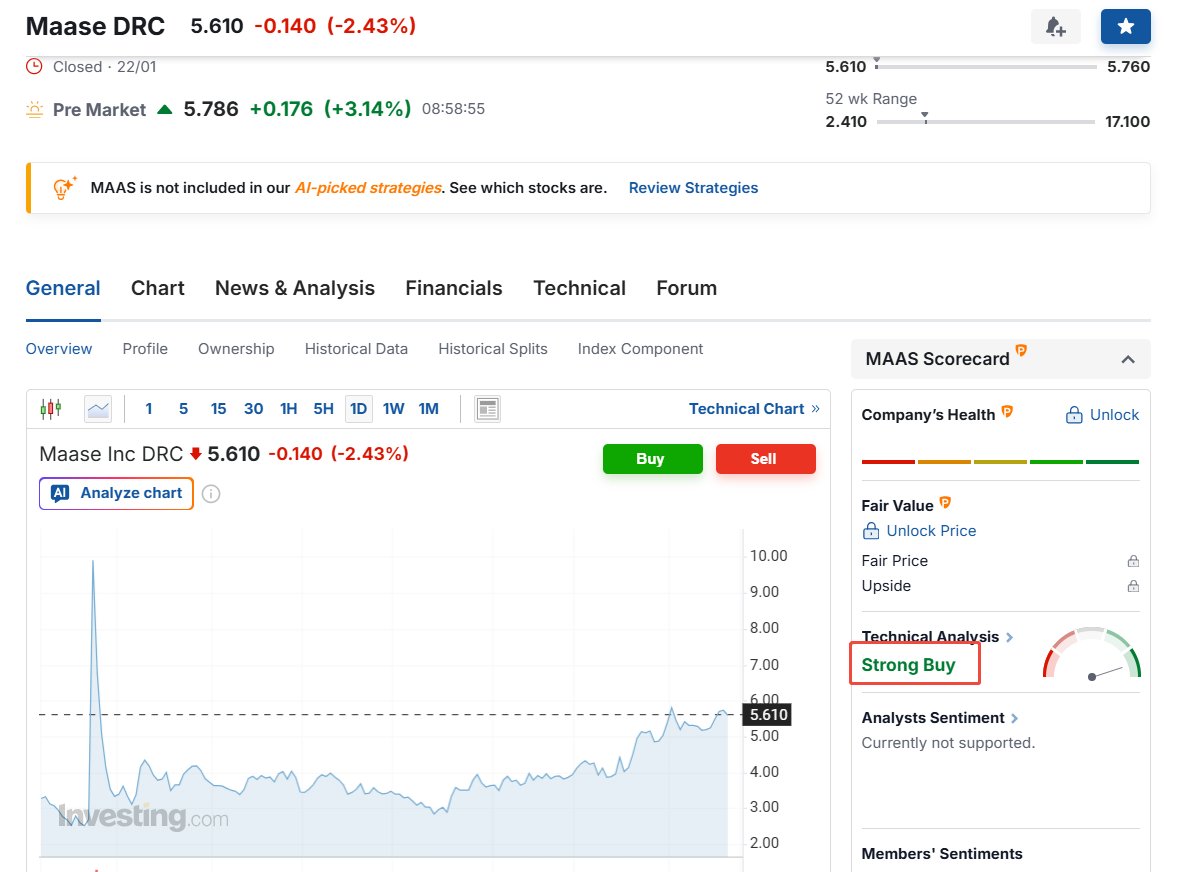This screenshot has height=872, width=1179.
Task: Select the 1H chart interval
Action: [x=289, y=409]
